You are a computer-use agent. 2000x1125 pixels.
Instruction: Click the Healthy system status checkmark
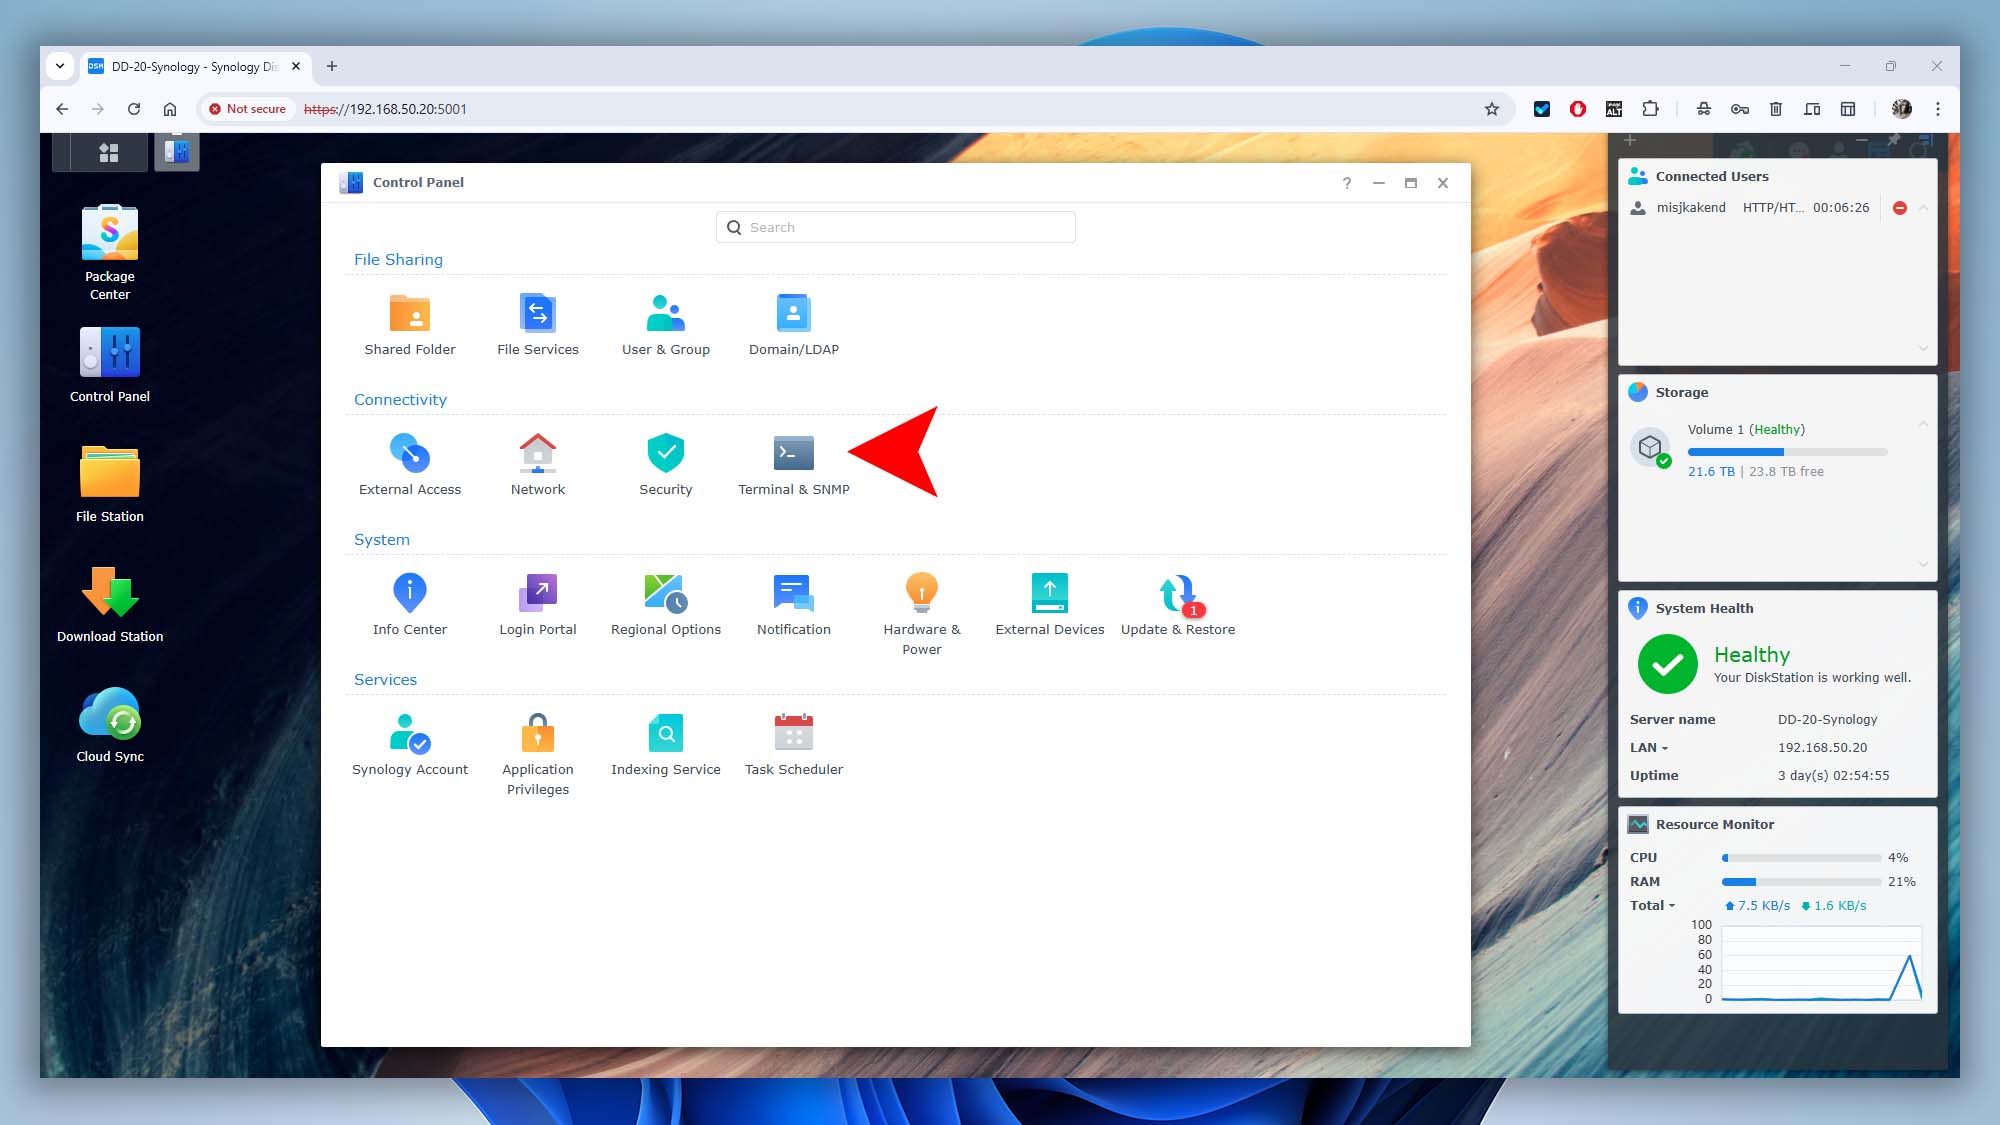1667,664
